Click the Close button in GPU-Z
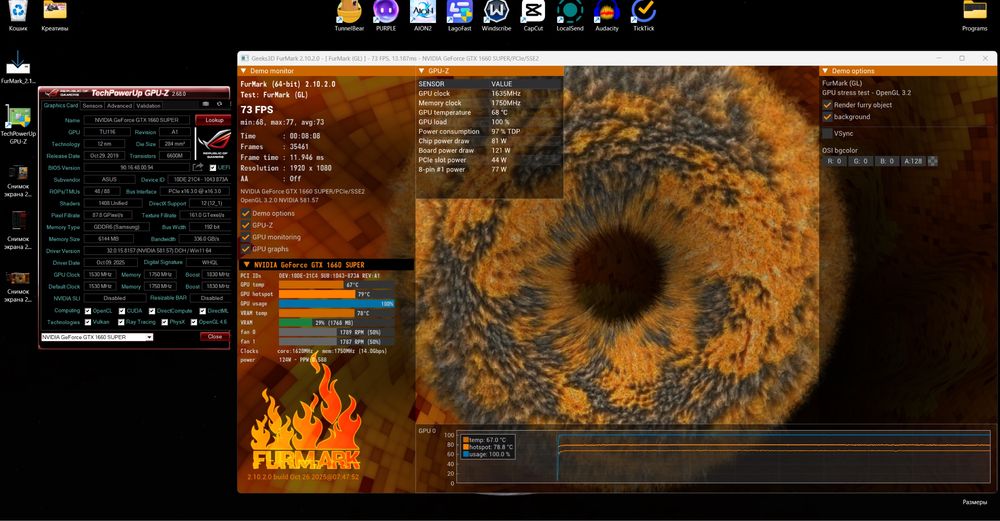The height and width of the screenshot is (521, 1000). (215, 337)
